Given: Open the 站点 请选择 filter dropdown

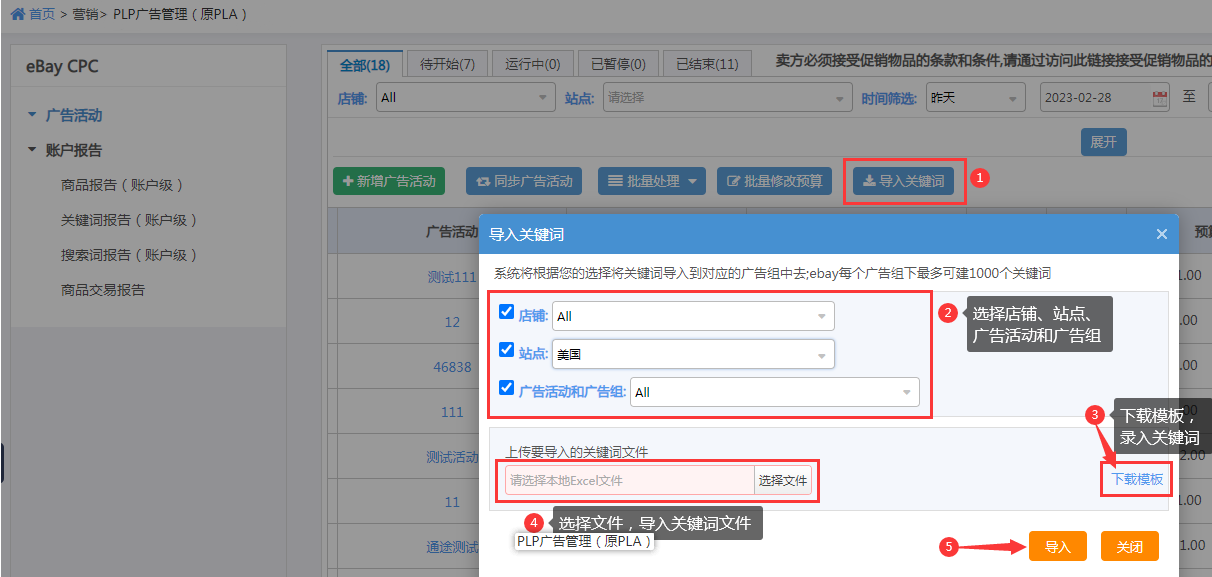Looking at the screenshot, I should pyautogui.click(x=727, y=98).
